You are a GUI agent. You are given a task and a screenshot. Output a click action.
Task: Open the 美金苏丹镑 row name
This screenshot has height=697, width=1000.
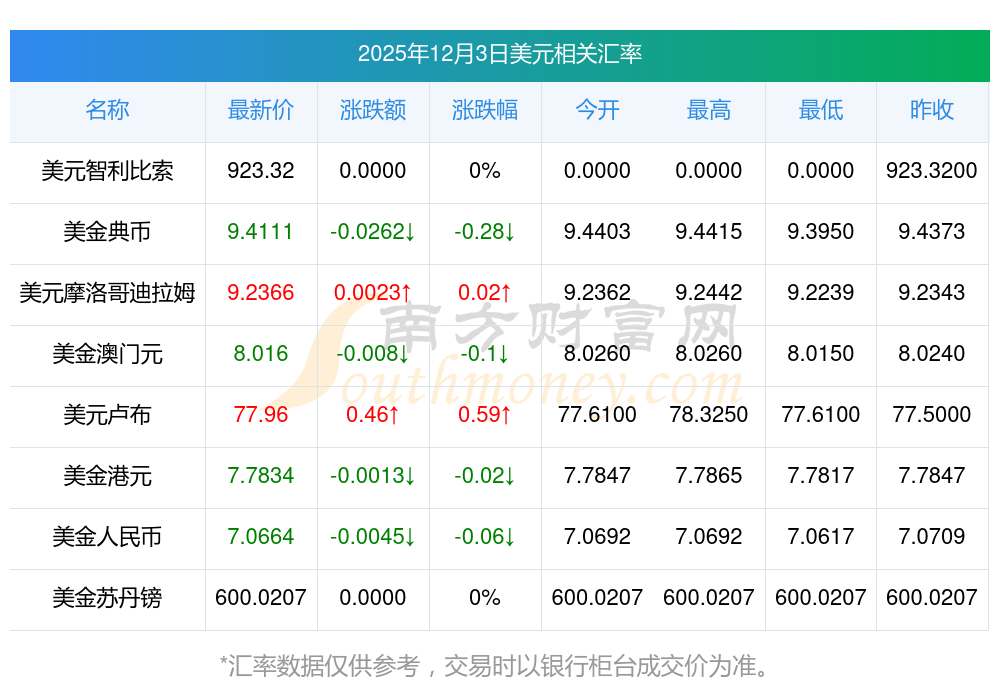click(107, 598)
